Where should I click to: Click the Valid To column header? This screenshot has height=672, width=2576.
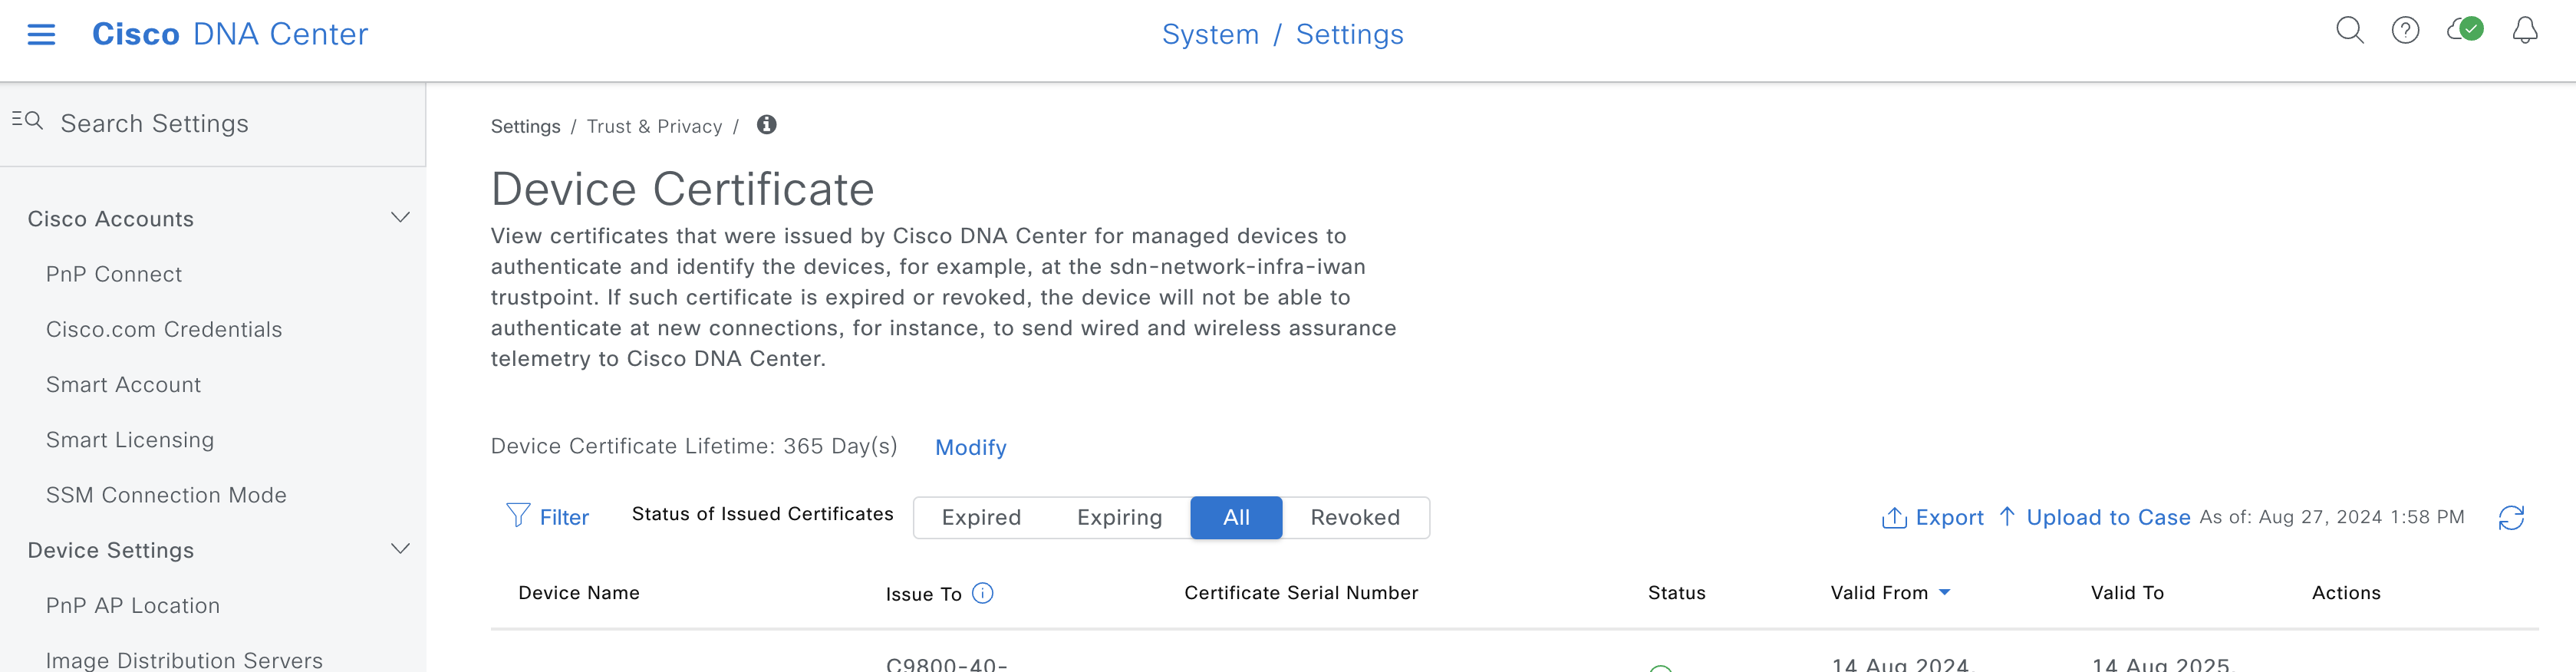click(2127, 593)
